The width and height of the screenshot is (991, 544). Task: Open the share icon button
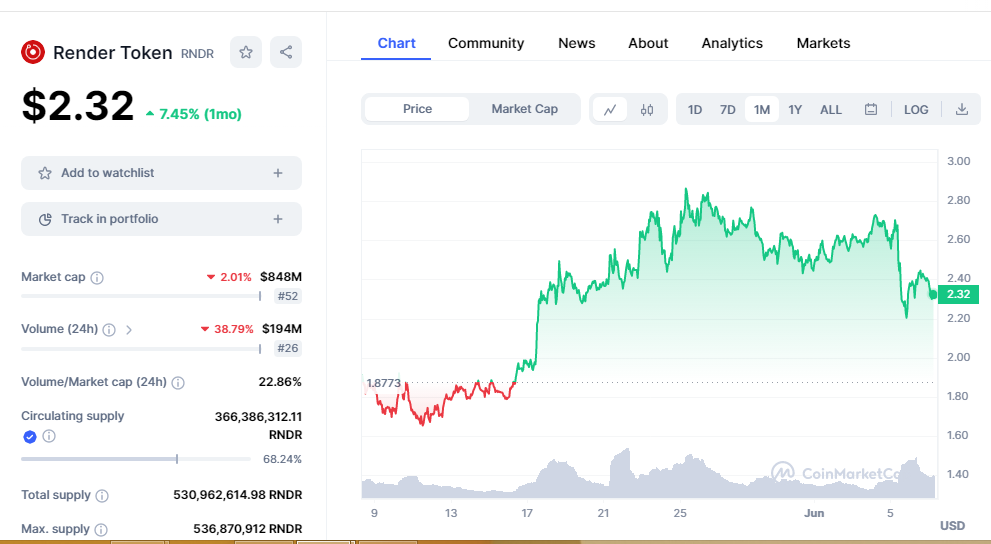pyautogui.click(x=286, y=52)
